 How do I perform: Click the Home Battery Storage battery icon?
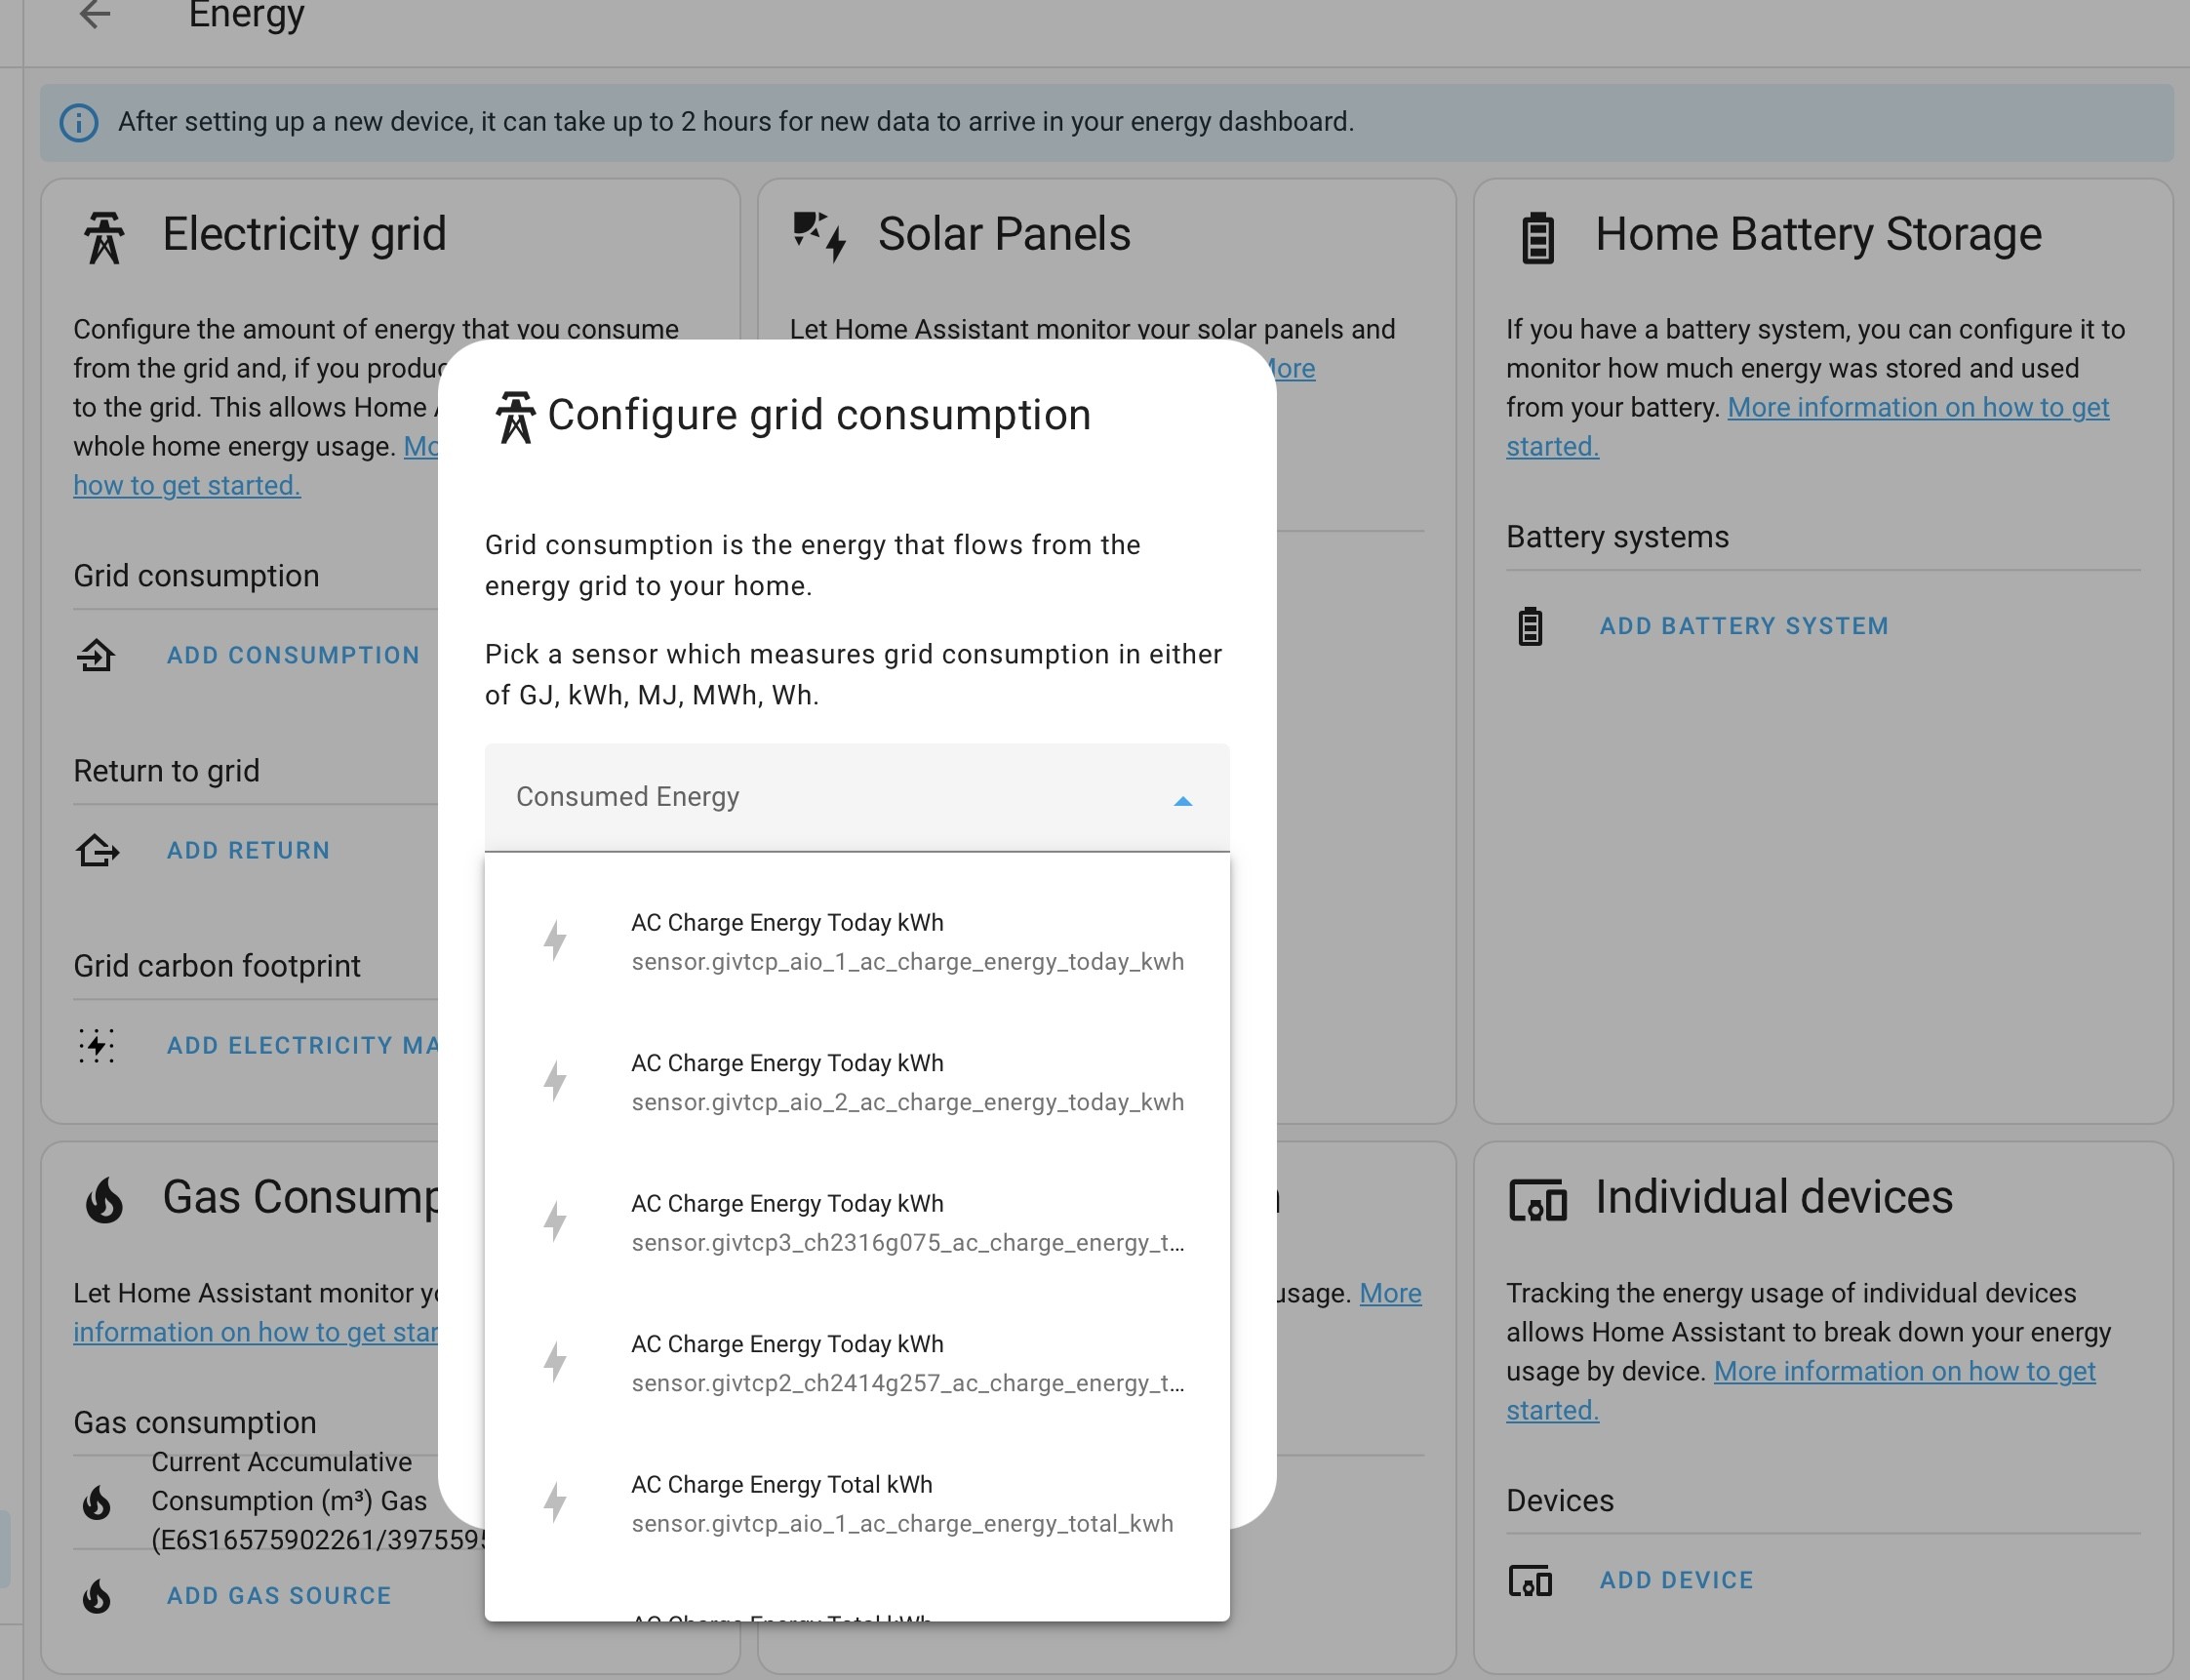point(1537,238)
